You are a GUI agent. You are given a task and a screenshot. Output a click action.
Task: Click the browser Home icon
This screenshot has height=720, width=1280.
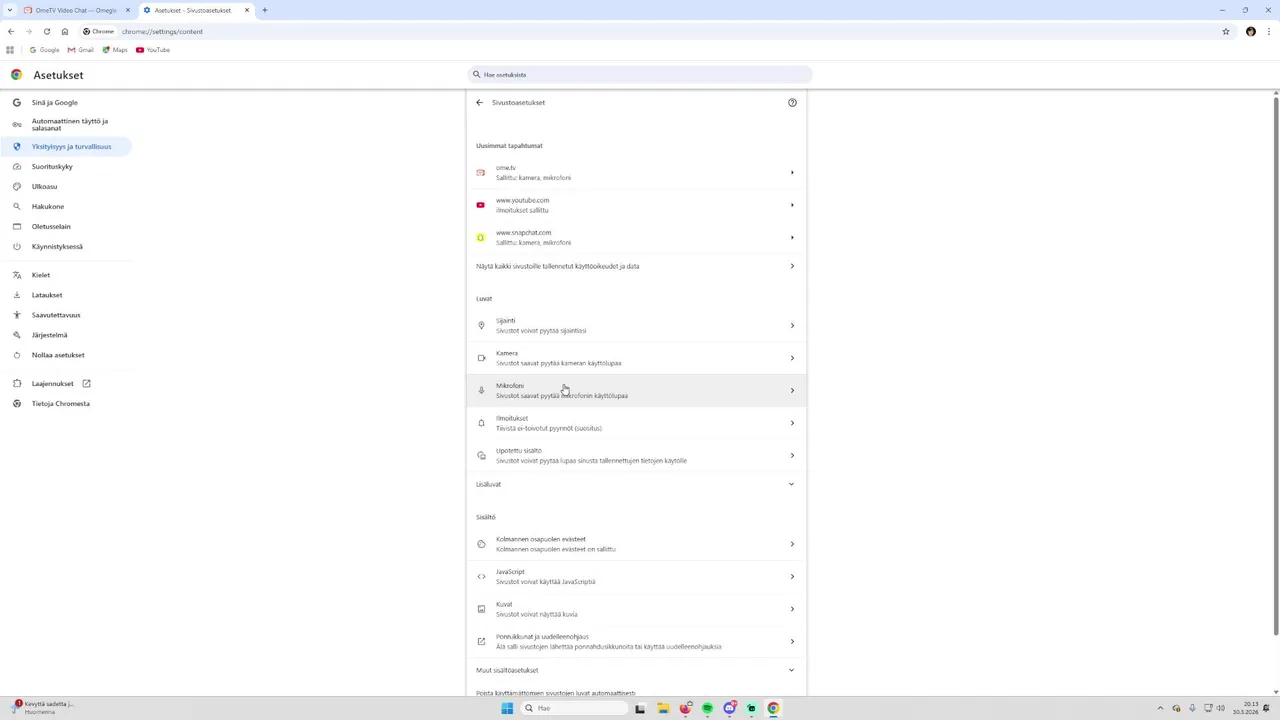[65, 31]
